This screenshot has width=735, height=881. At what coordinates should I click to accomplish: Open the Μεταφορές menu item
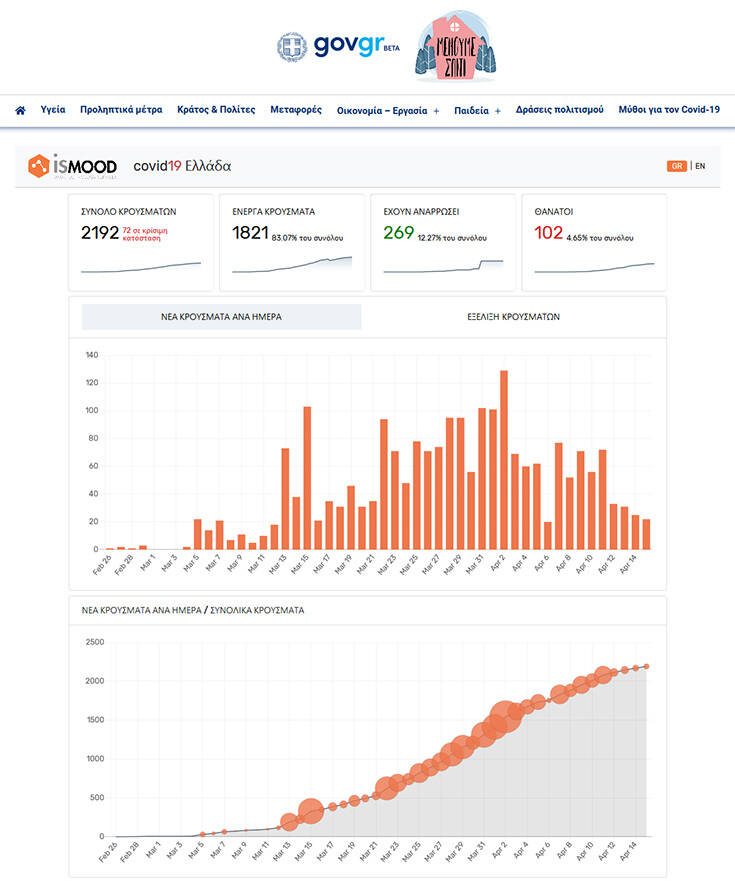point(296,110)
